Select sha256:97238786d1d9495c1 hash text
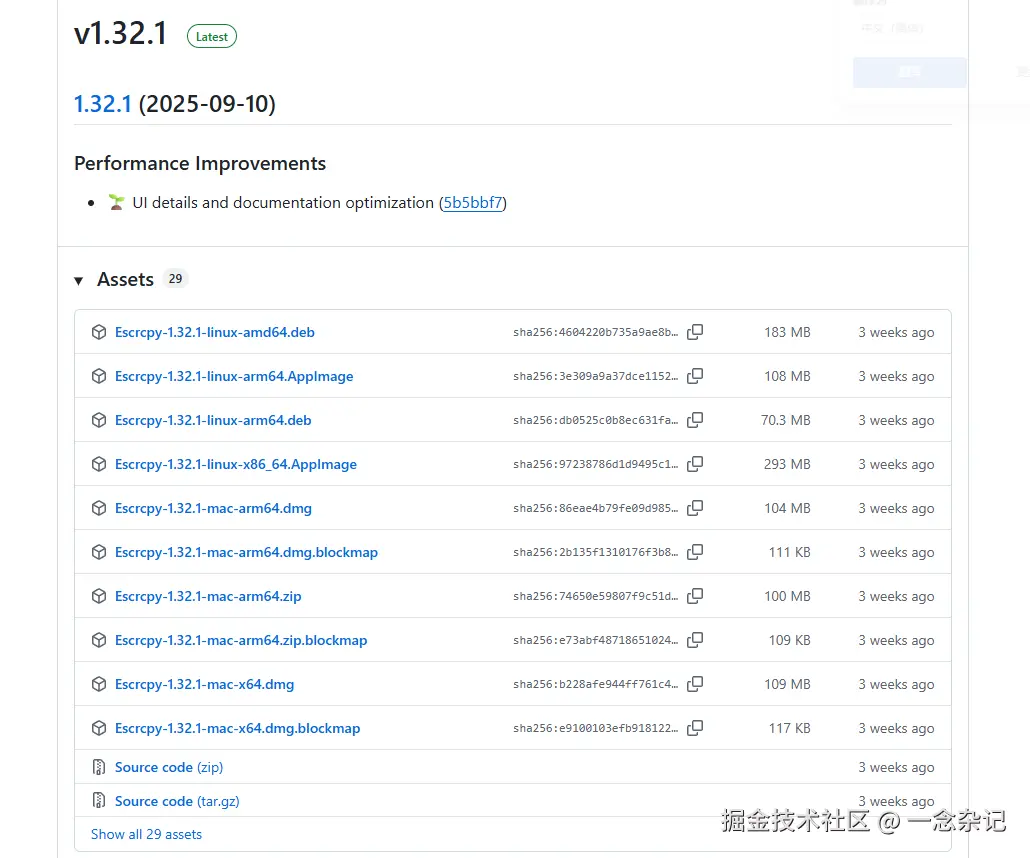The height and width of the screenshot is (858, 1030). click(x=595, y=464)
